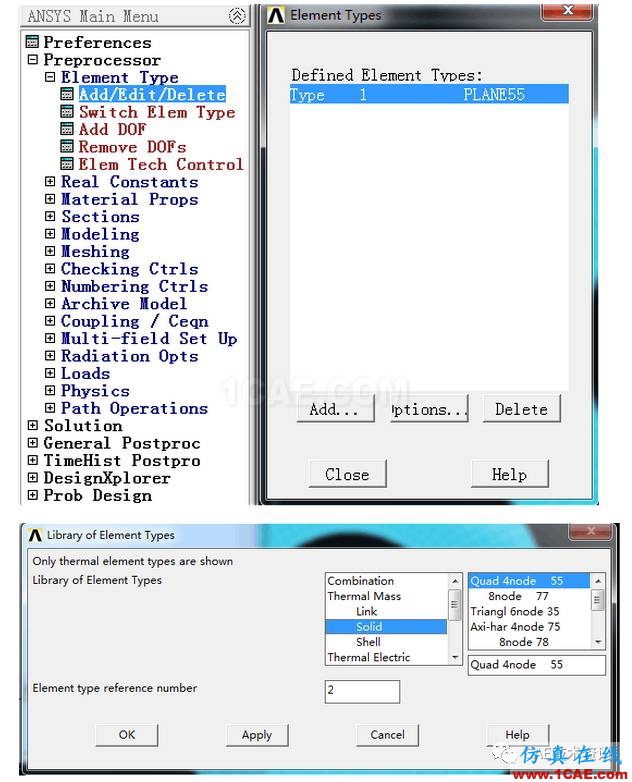Viewport: 632px width, 782px height.
Task: Expand the Material Props node
Action: pos(50,199)
